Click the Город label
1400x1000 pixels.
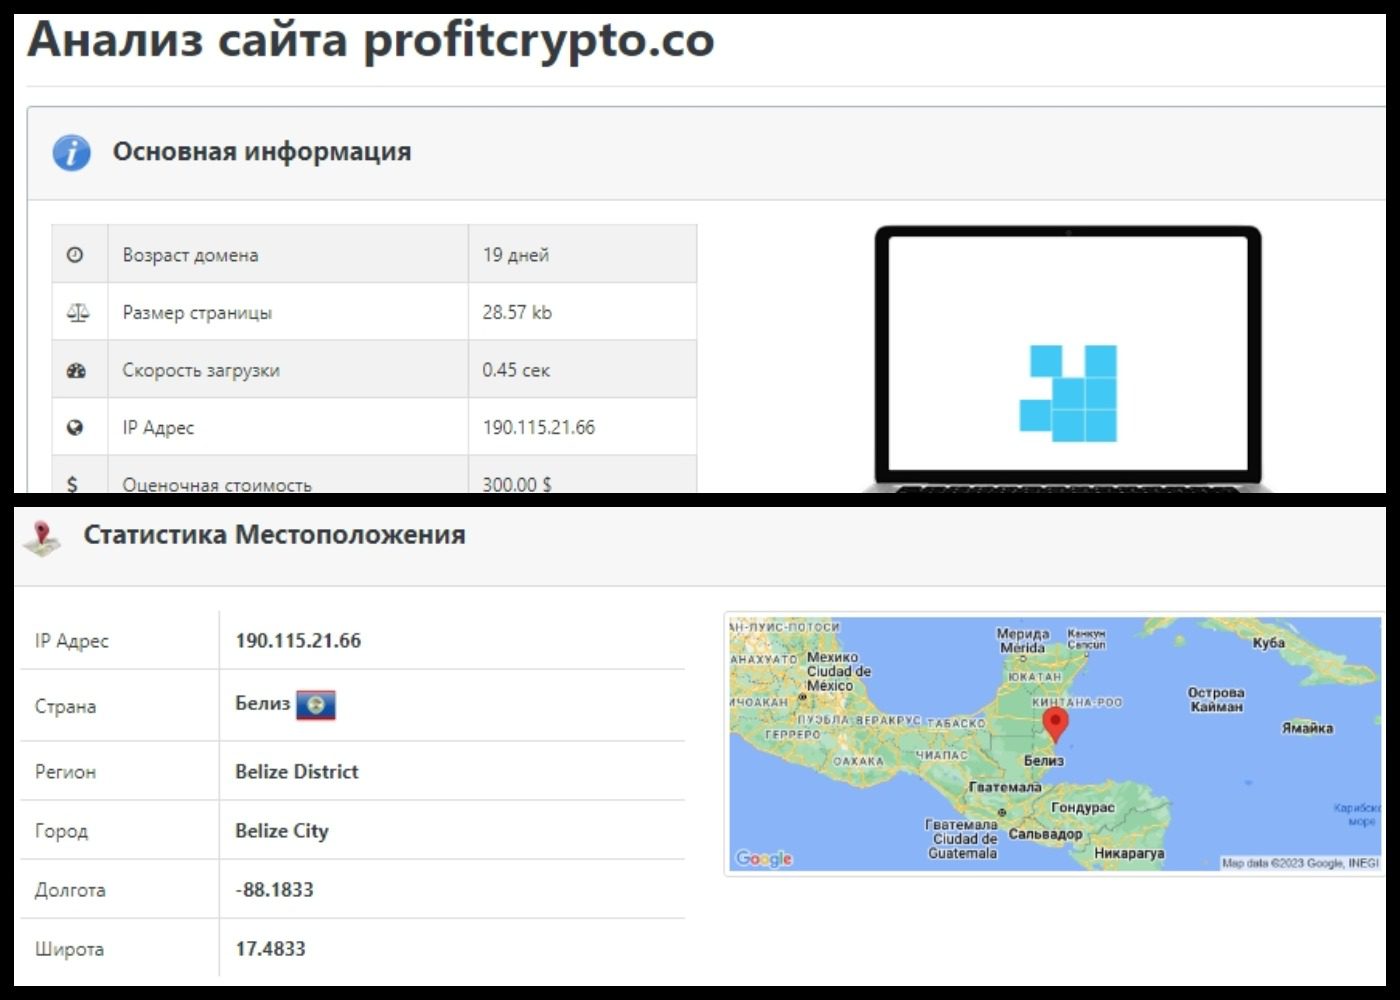[61, 831]
